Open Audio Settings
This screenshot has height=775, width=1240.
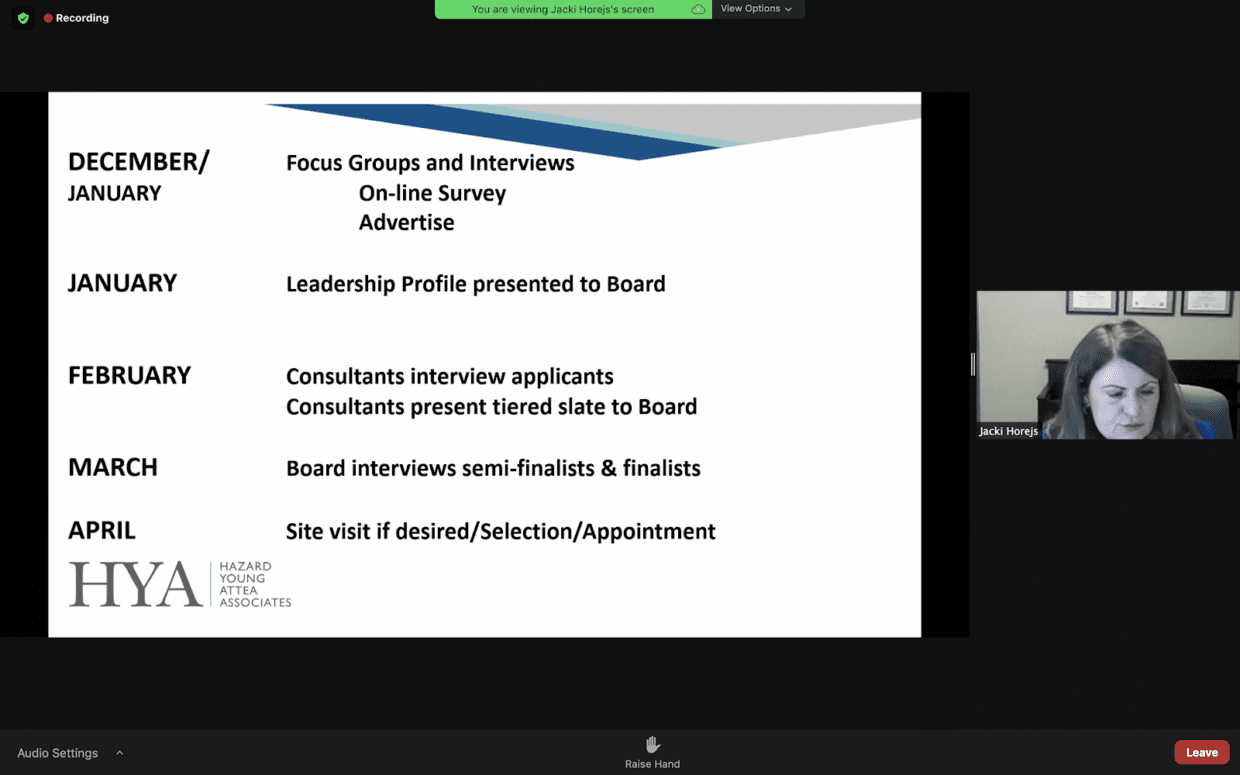(57, 753)
